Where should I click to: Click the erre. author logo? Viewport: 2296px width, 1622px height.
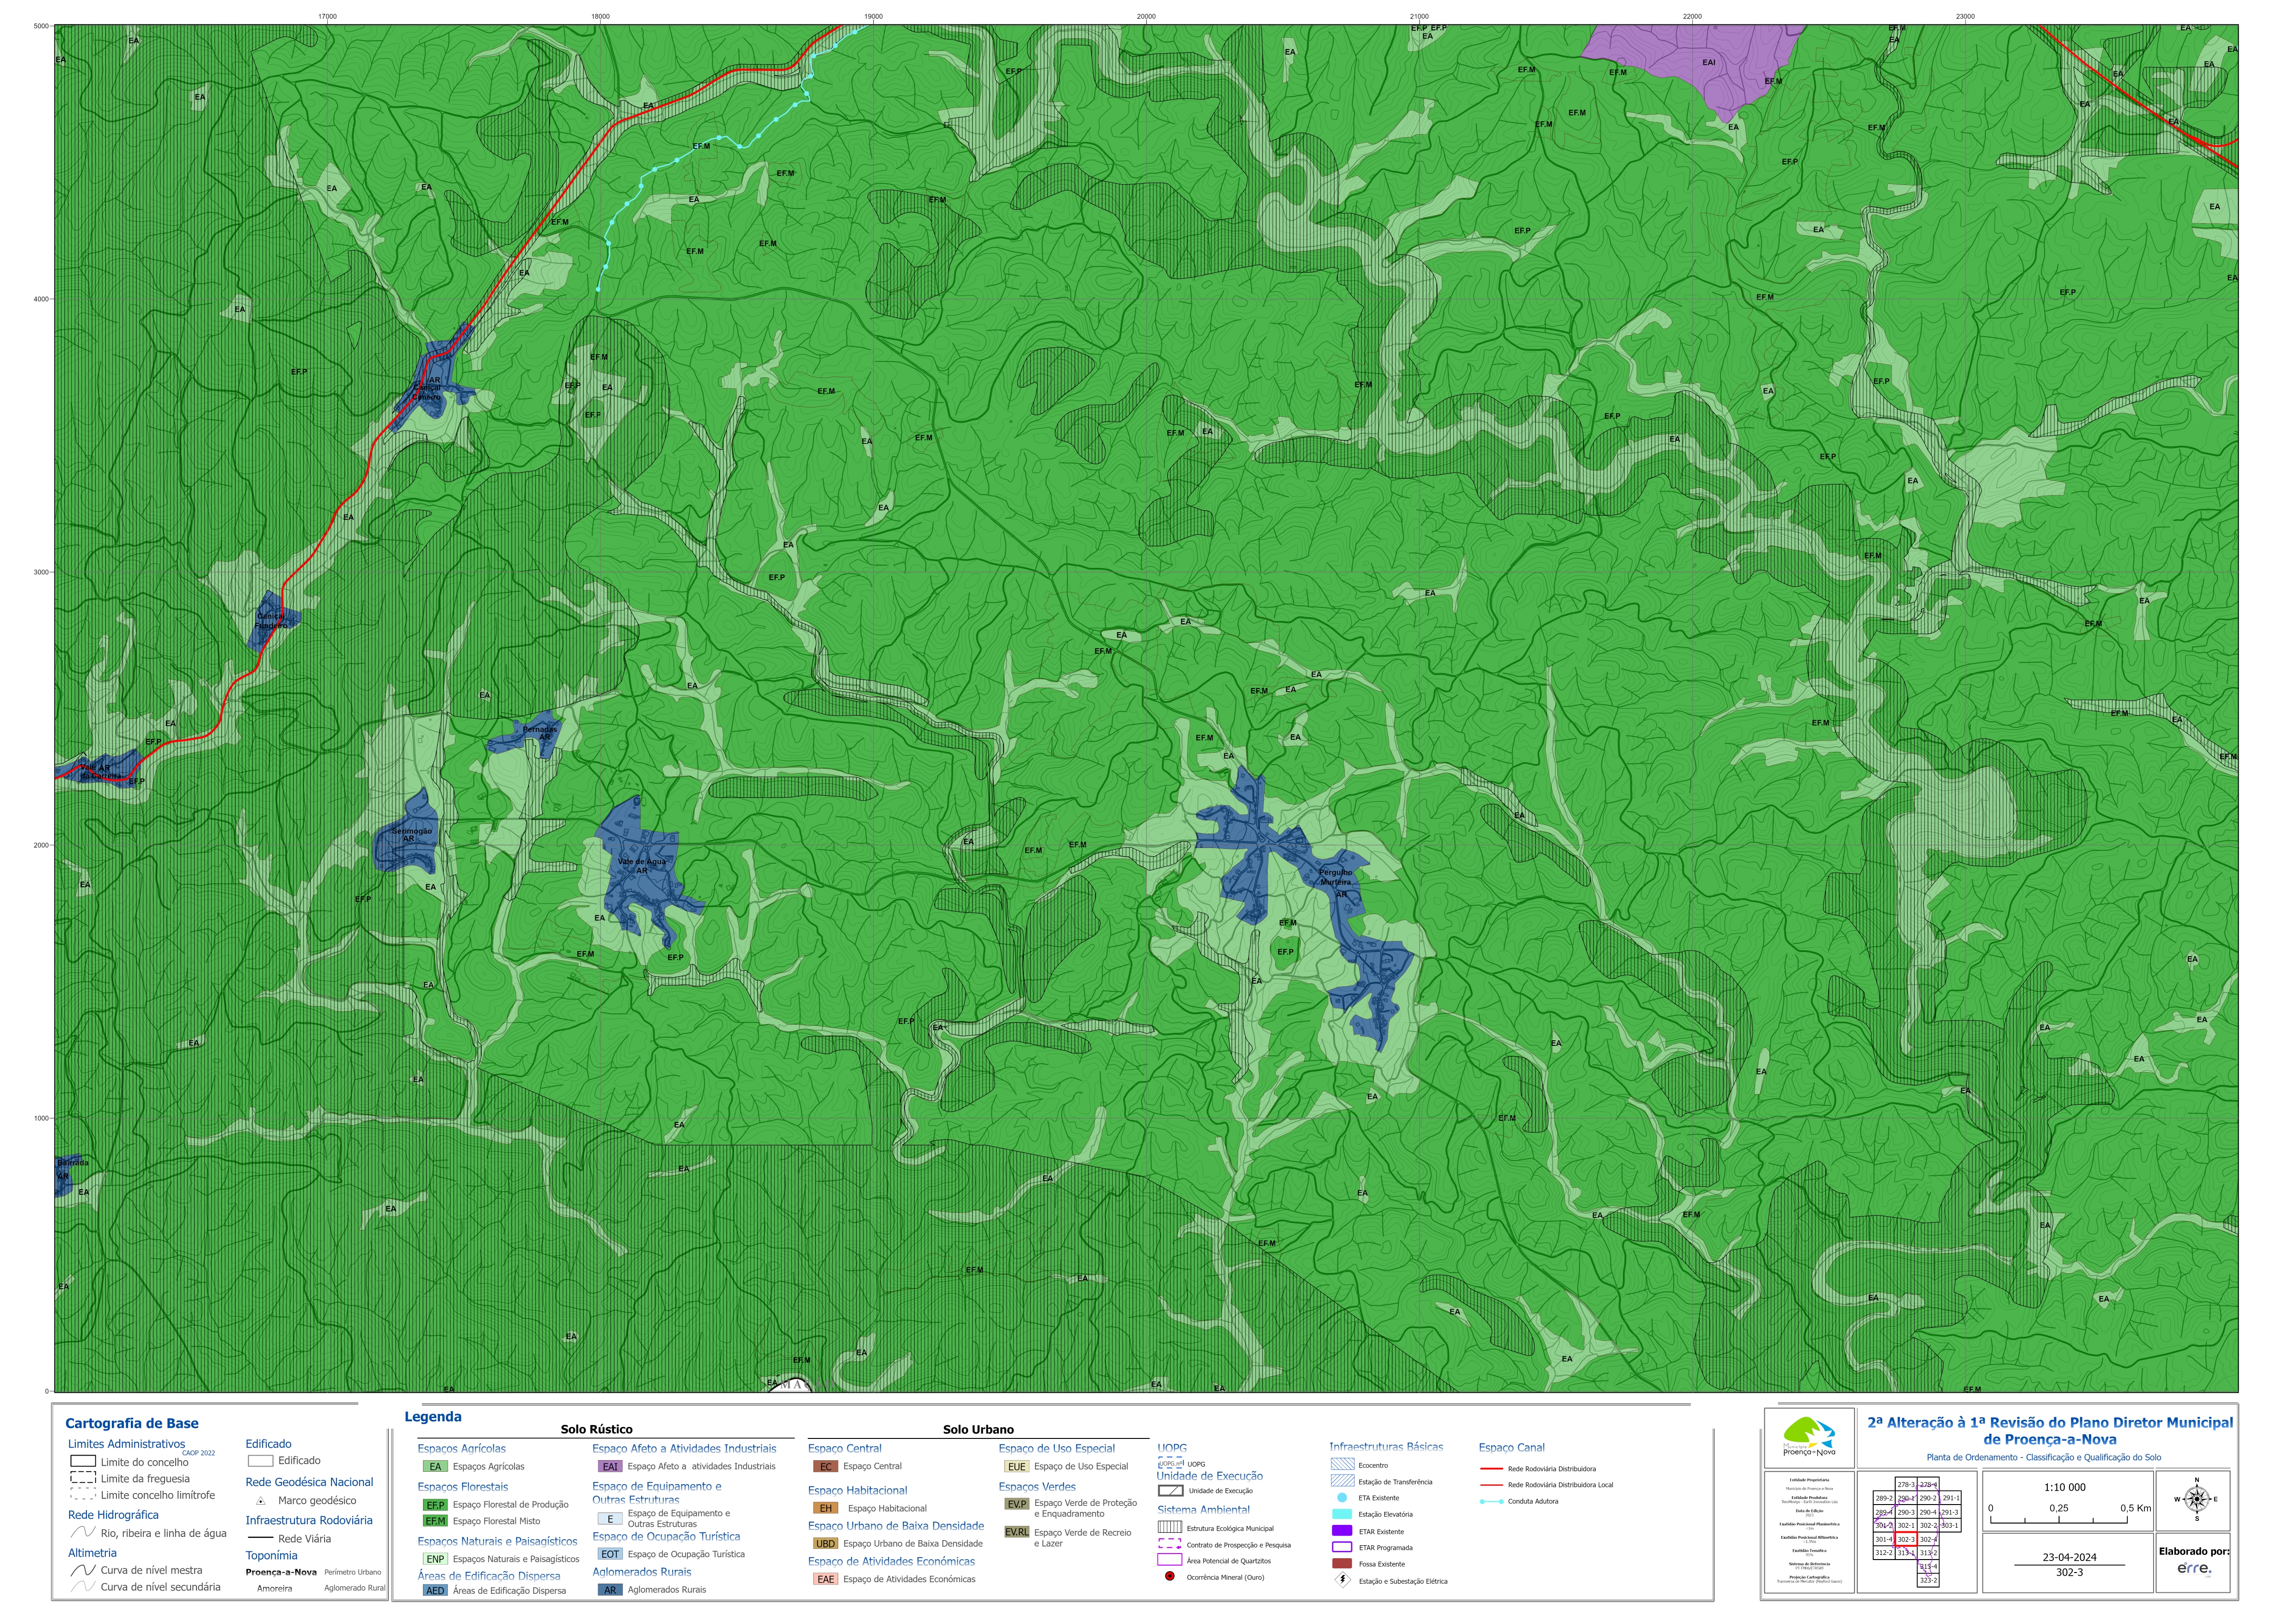pyautogui.click(x=2194, y=1568)
